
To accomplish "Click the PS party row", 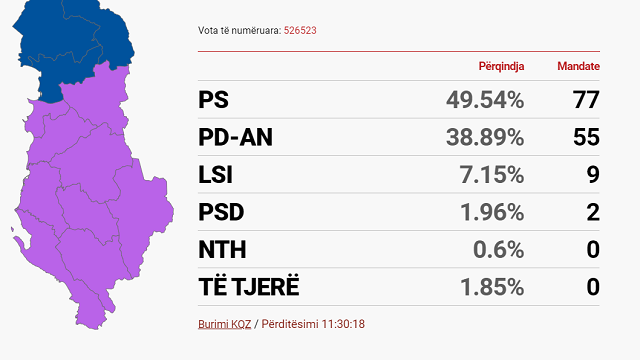I will [x=399, y=100].
